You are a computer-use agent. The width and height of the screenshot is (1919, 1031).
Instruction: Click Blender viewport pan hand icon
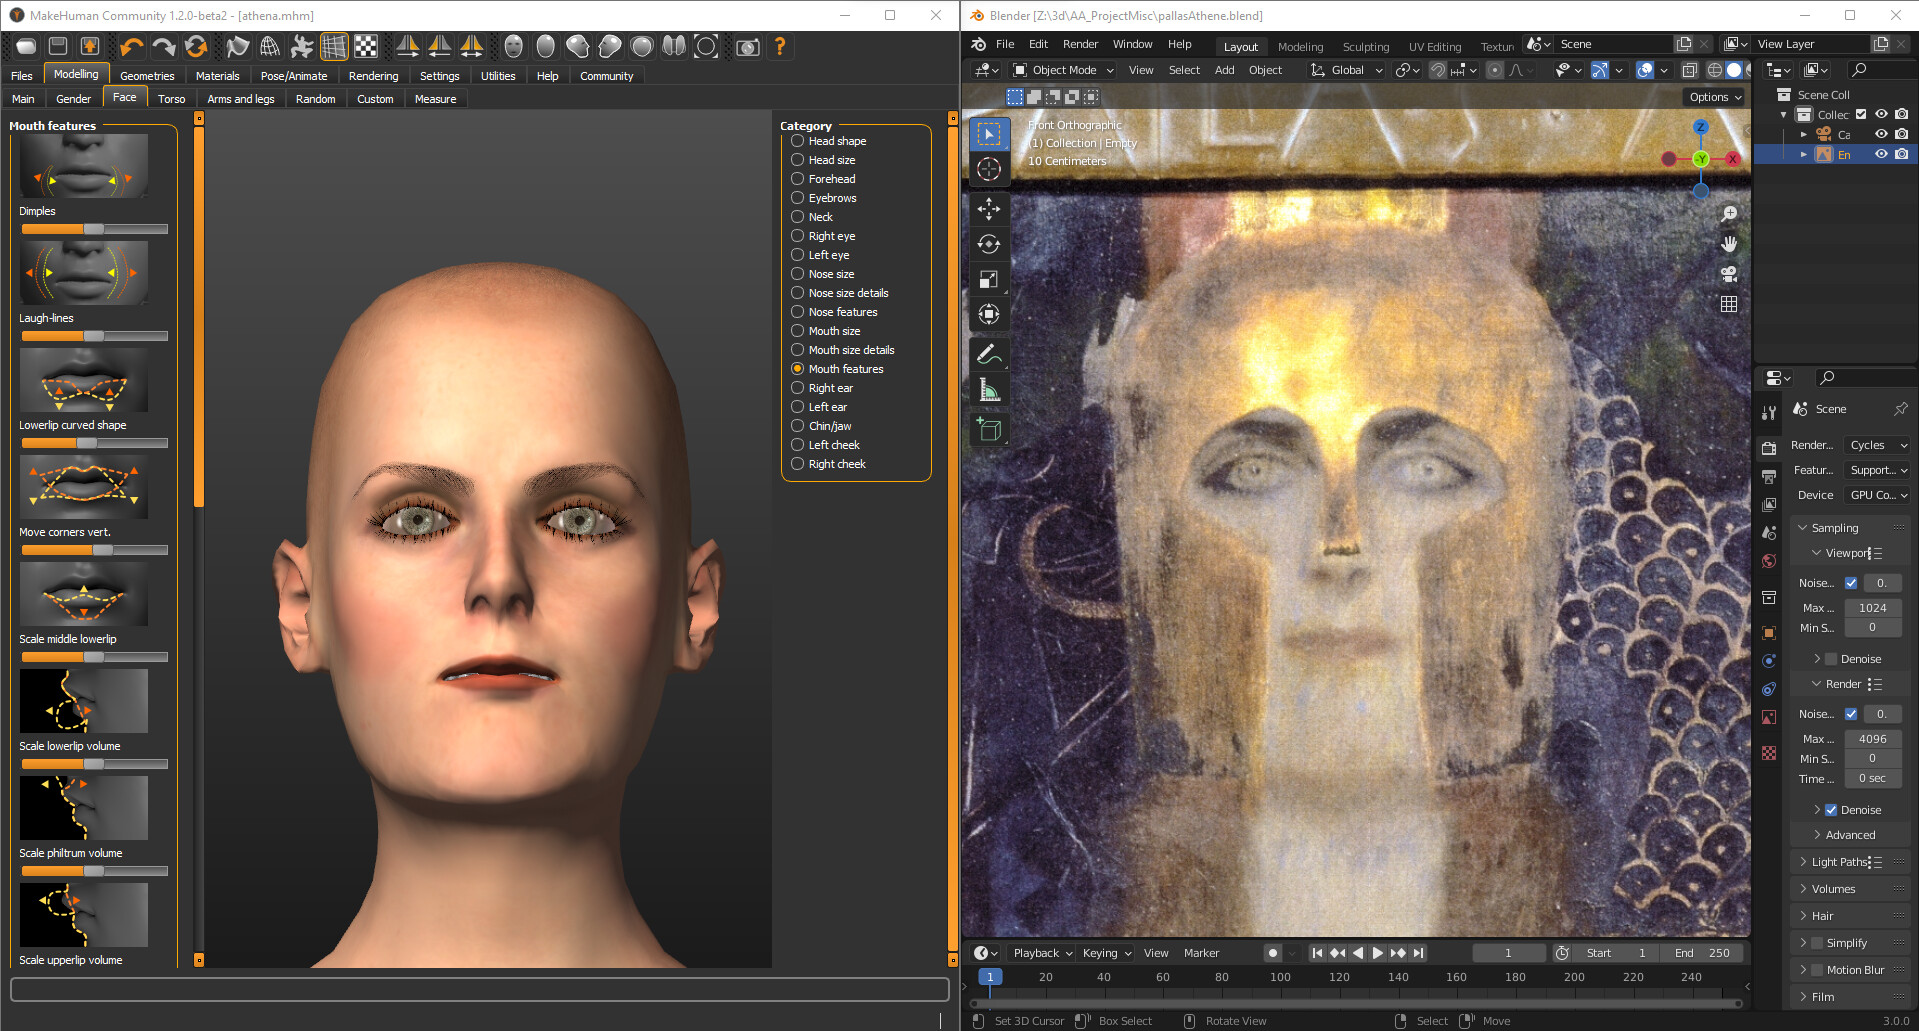click(1729, 244)
